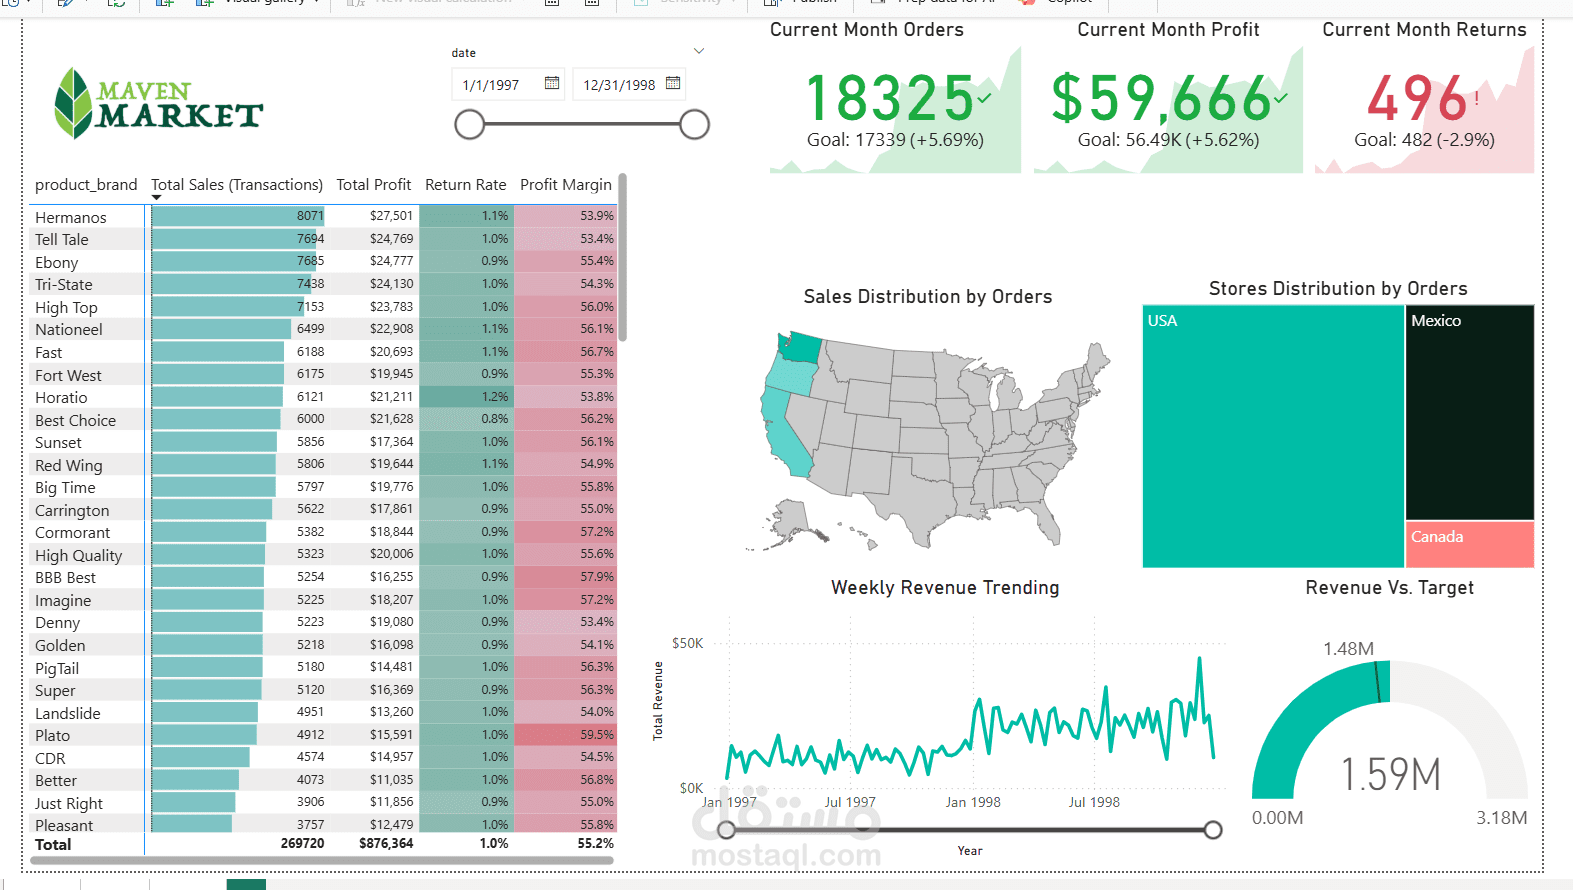This screenshot has width=1573, height=890.
Task: Click the 12/31/1998 end date field
Action: click(x=629, y=84)
